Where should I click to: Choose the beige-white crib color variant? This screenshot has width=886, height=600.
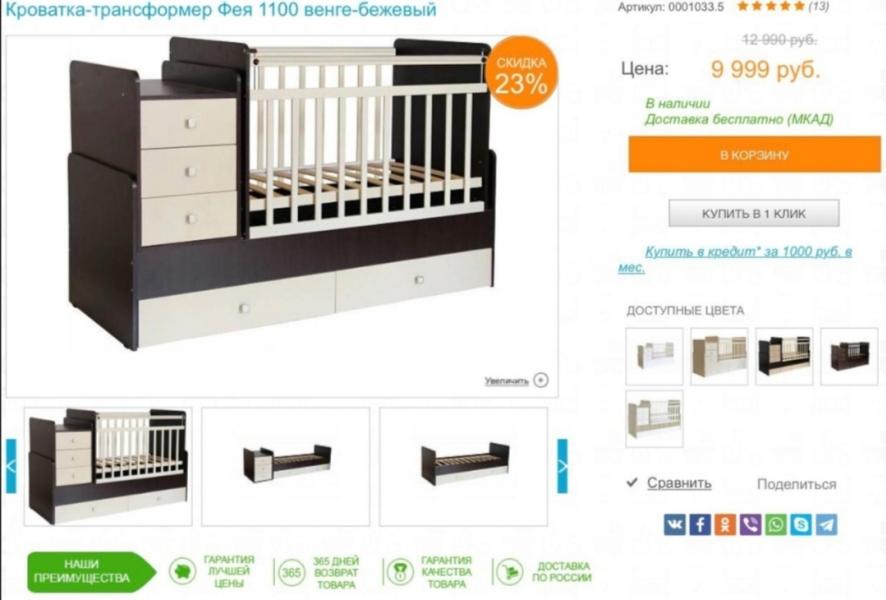[719, 356]
